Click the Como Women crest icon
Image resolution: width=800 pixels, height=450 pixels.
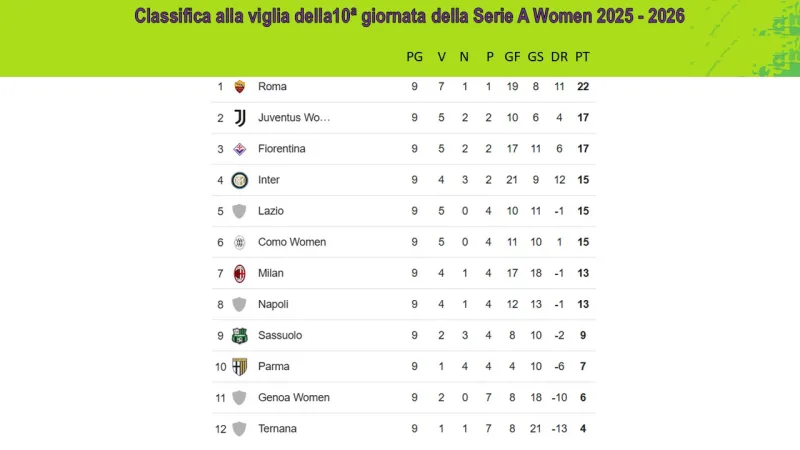[x=239, y=242]
